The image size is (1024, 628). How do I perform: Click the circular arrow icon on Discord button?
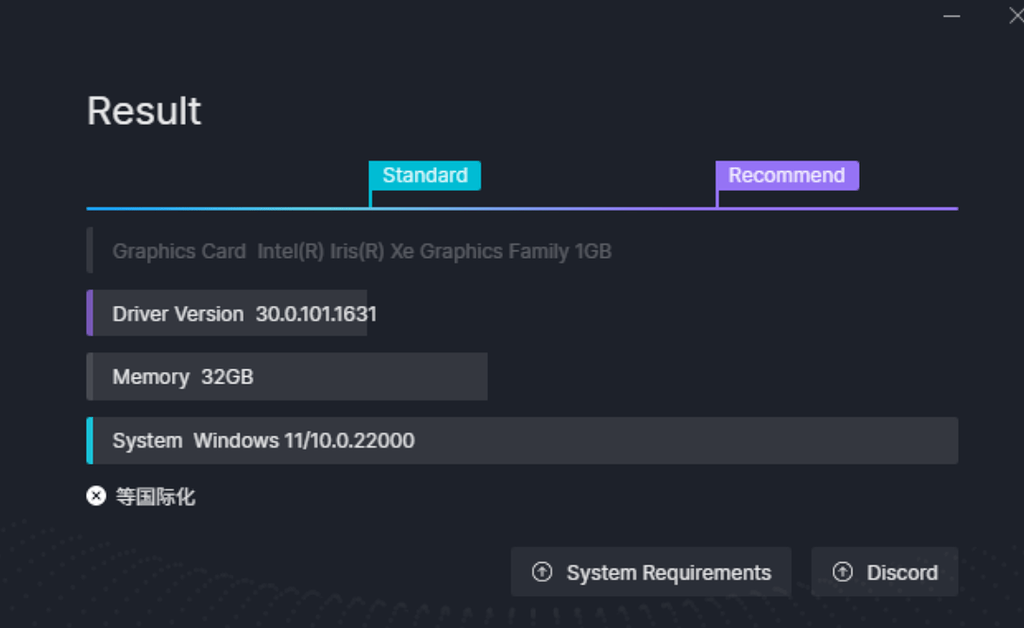(x=841, y=572)
